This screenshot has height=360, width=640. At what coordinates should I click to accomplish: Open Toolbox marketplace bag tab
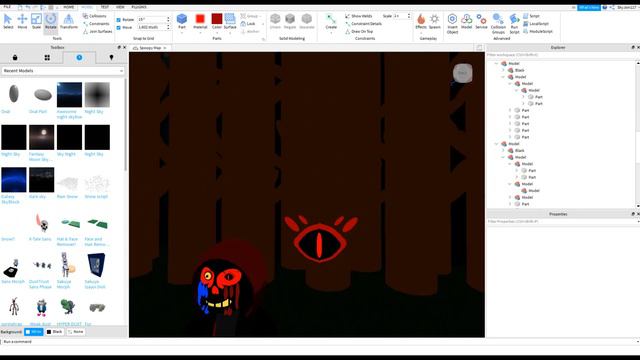tap(15, 58)
